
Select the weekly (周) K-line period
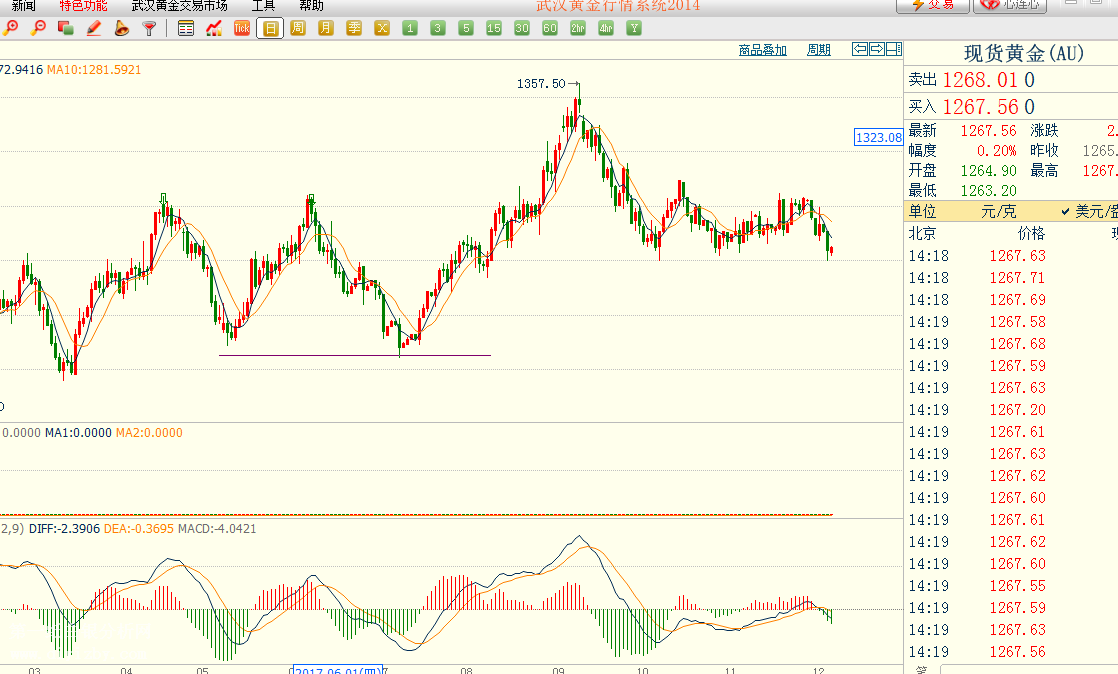click(x=298, y=28)
